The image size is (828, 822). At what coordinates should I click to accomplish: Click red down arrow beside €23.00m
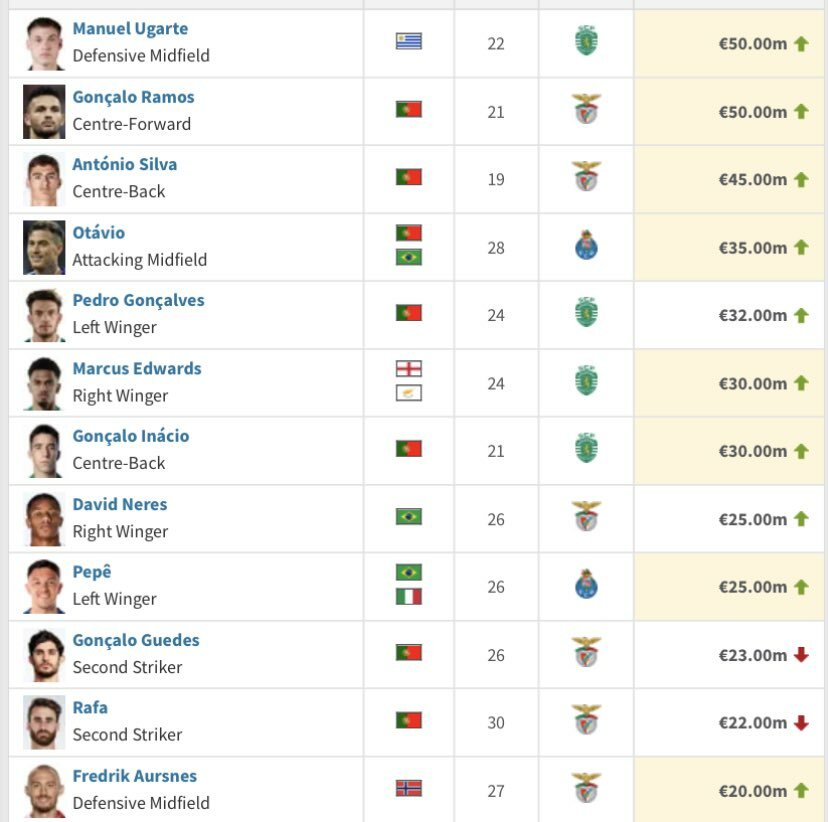click(801, 655)
